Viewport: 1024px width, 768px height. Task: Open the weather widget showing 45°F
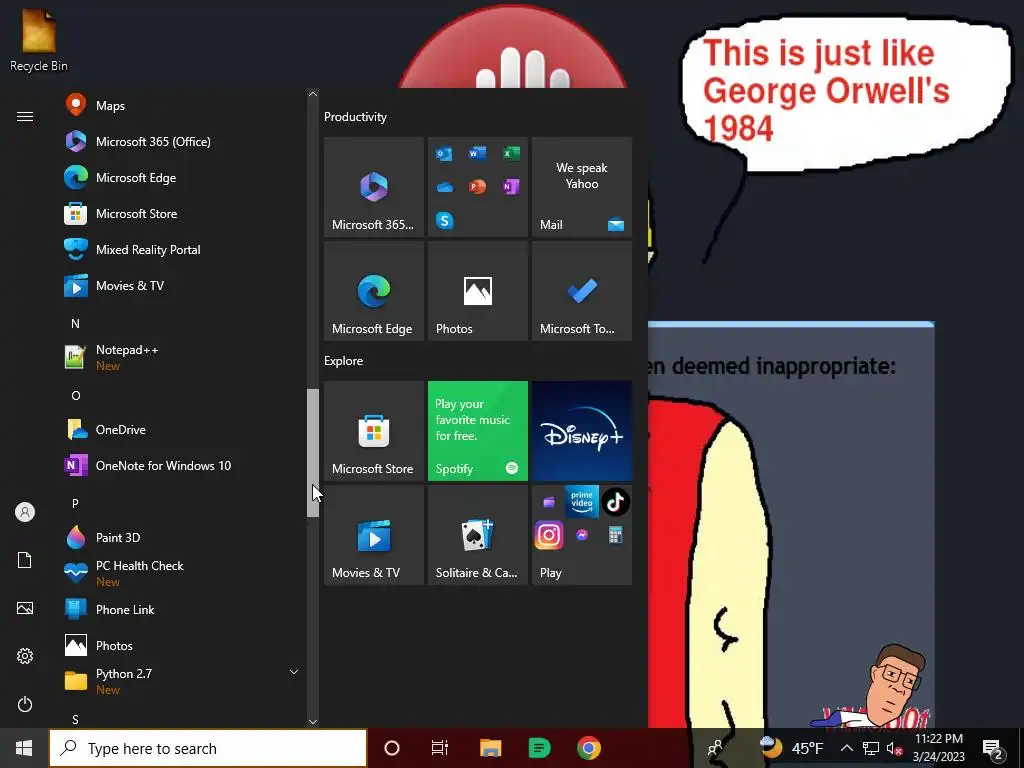coord(791,748)
